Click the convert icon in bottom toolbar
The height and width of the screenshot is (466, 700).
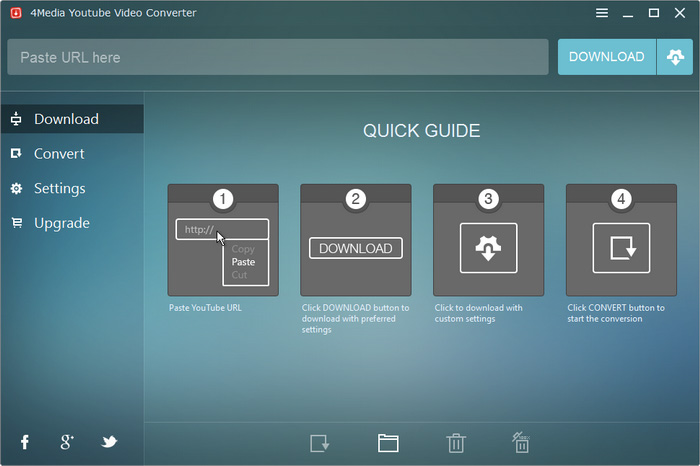(x=320, y=443)
